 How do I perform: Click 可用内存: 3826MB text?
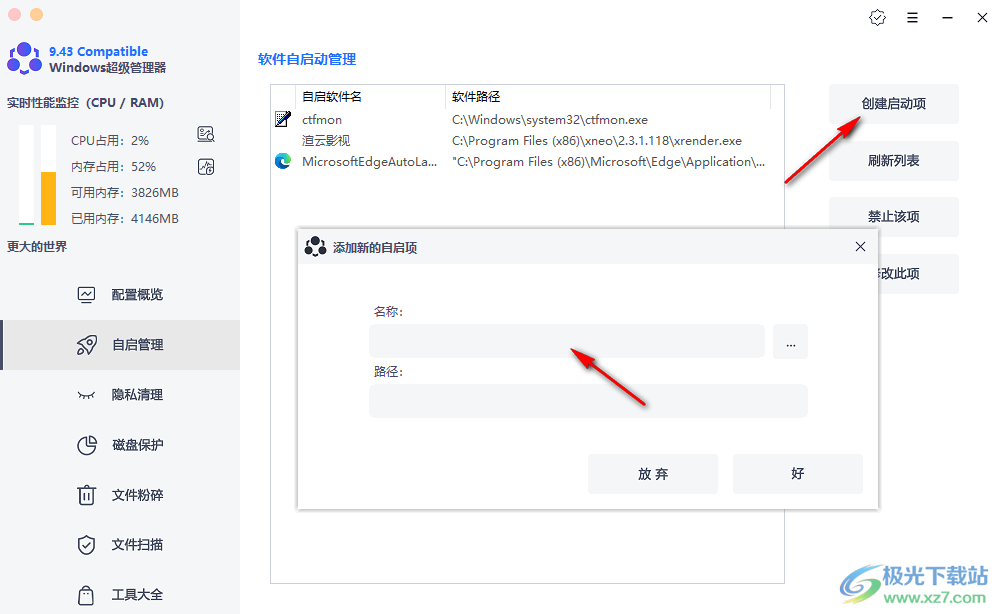[125, 192]
